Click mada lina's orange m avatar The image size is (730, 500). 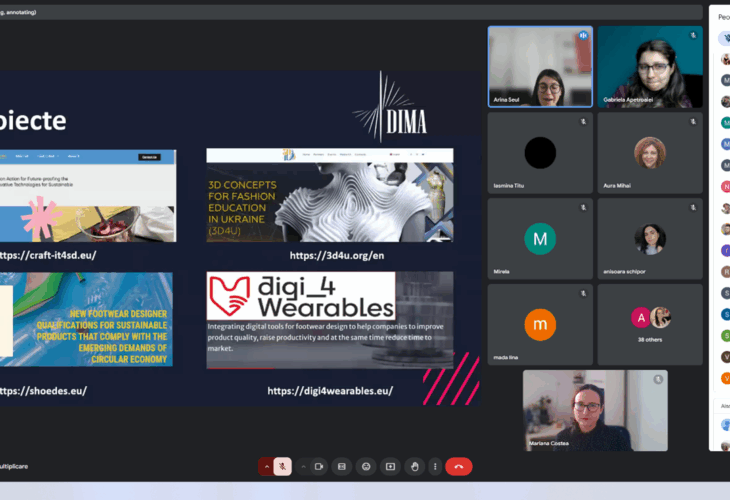[540, 324]
